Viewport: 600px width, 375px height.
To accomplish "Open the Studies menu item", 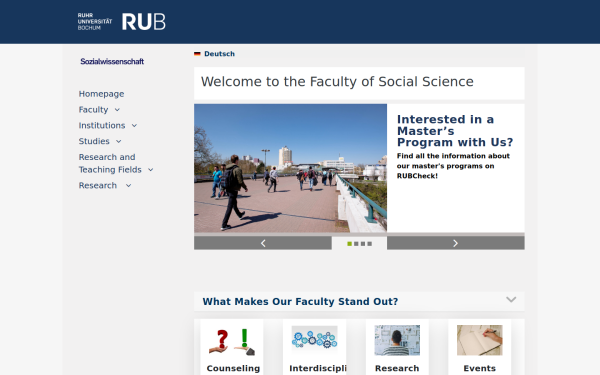I will pos(94,141).
